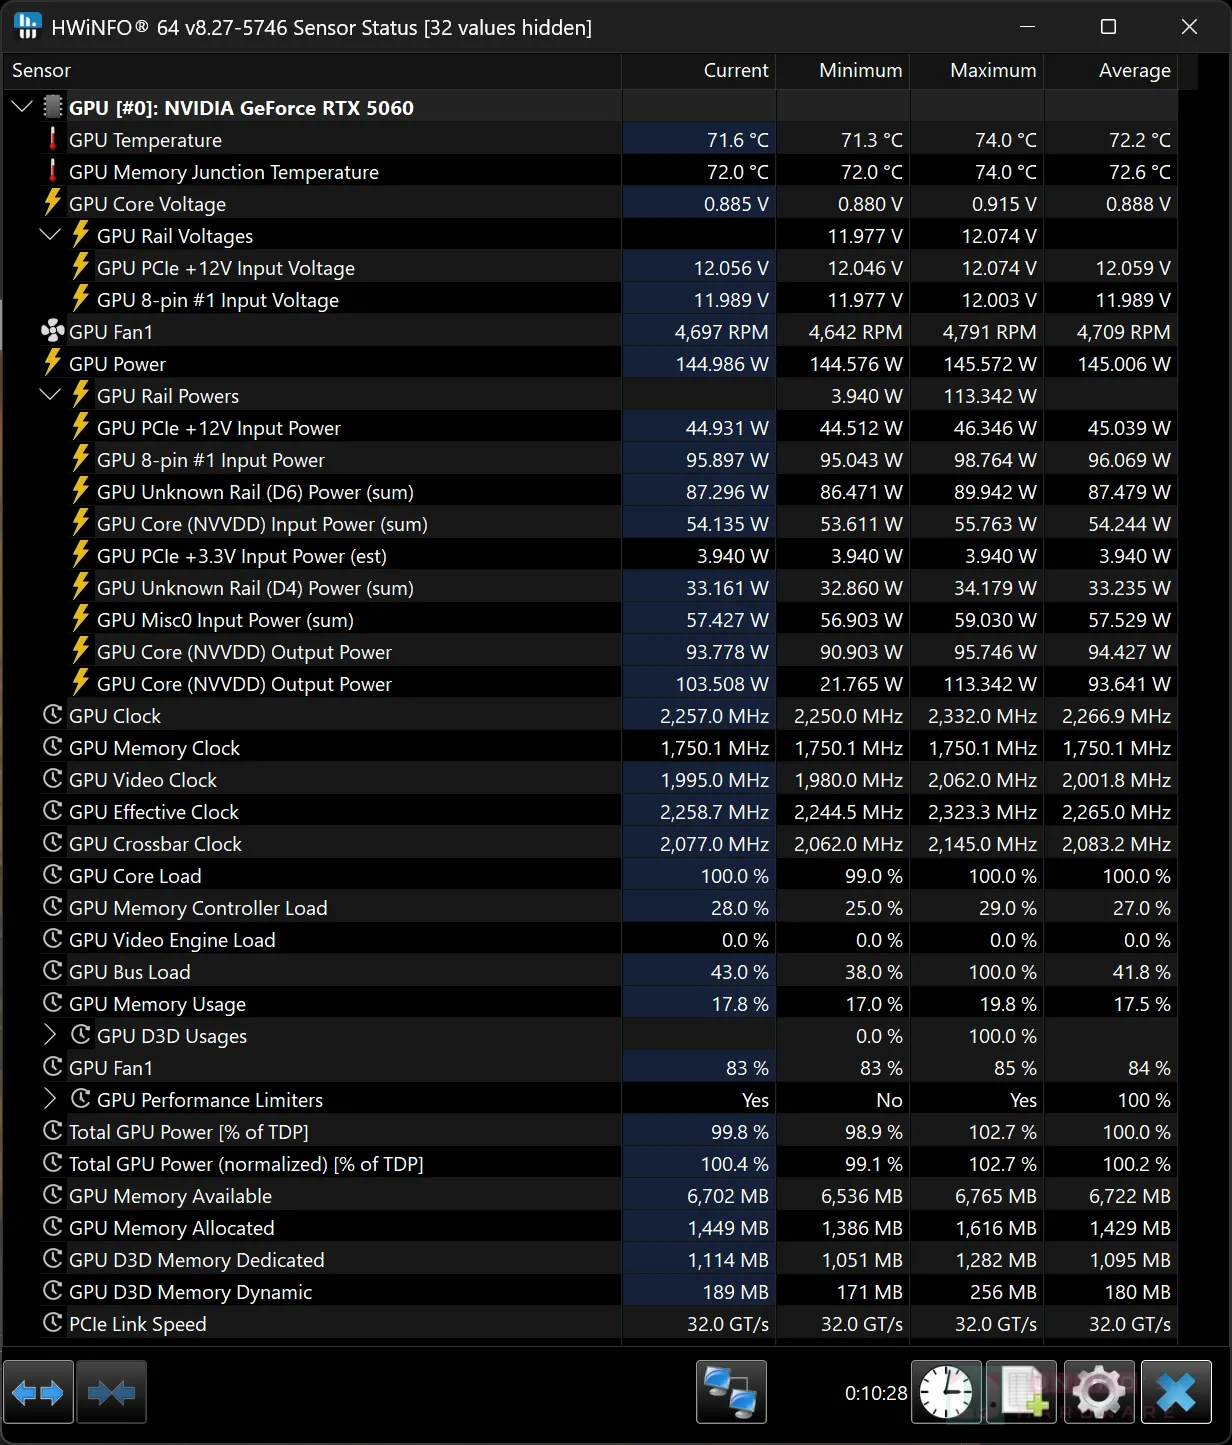The height and width of the screenshot is (1445, 1232).
Task: Select the GPU Memory Junction Temperature row
Action: point(590,172)
